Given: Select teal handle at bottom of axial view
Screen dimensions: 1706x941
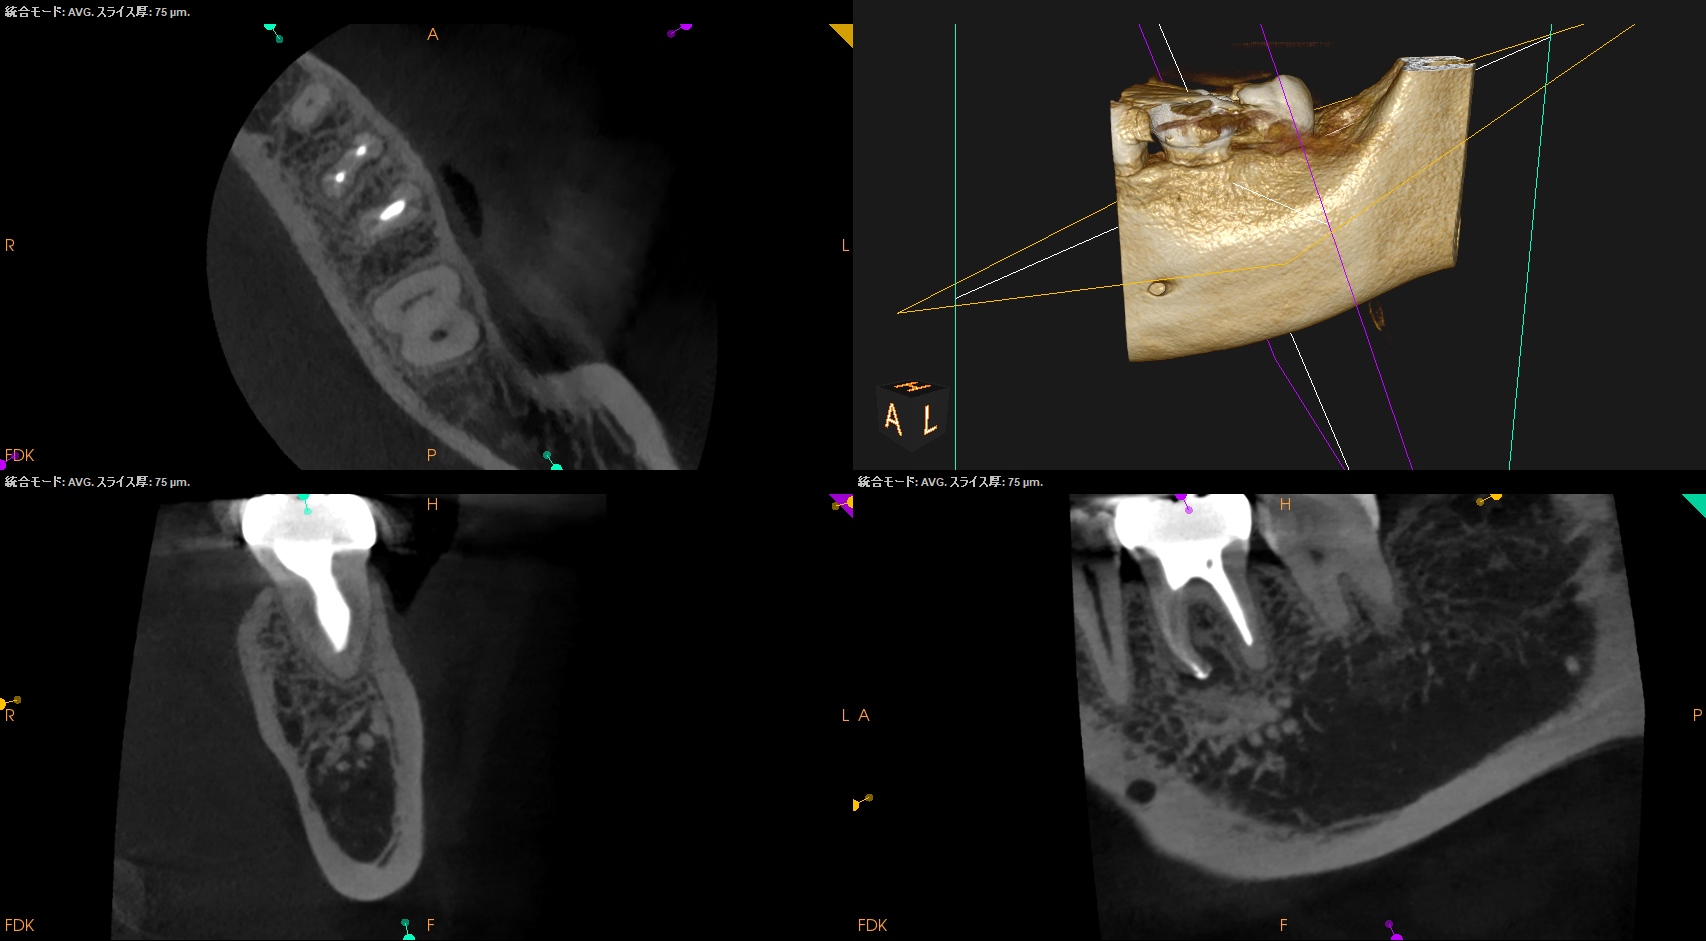Looking at the screenshot, I should [553, 461].
